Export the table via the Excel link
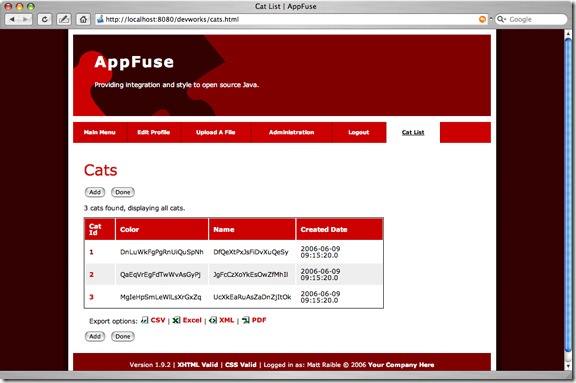This screenshot has width=576, height=383. [x=192, y=320]
